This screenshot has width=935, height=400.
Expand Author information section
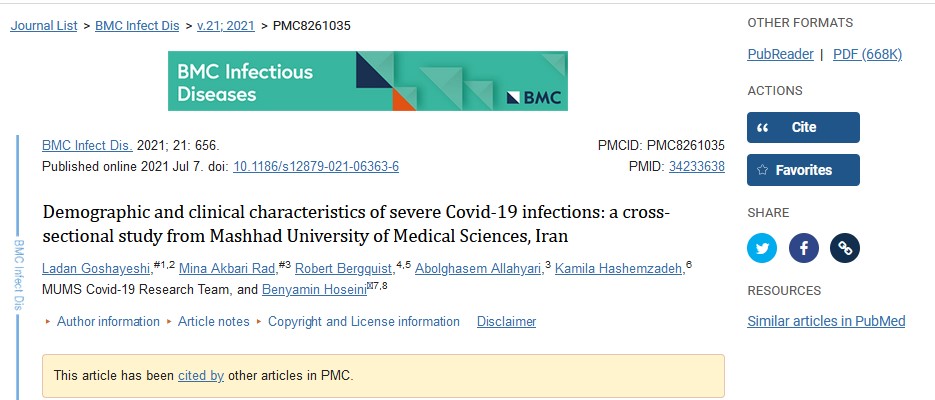click(108, 322)
